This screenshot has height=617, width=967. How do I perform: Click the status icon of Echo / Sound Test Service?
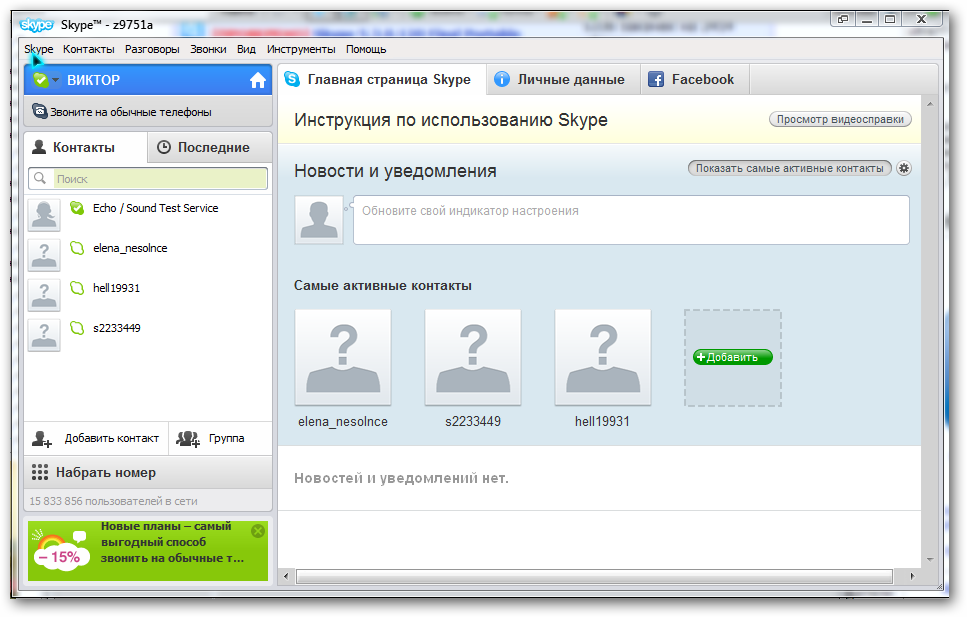(x=77, y=208)
